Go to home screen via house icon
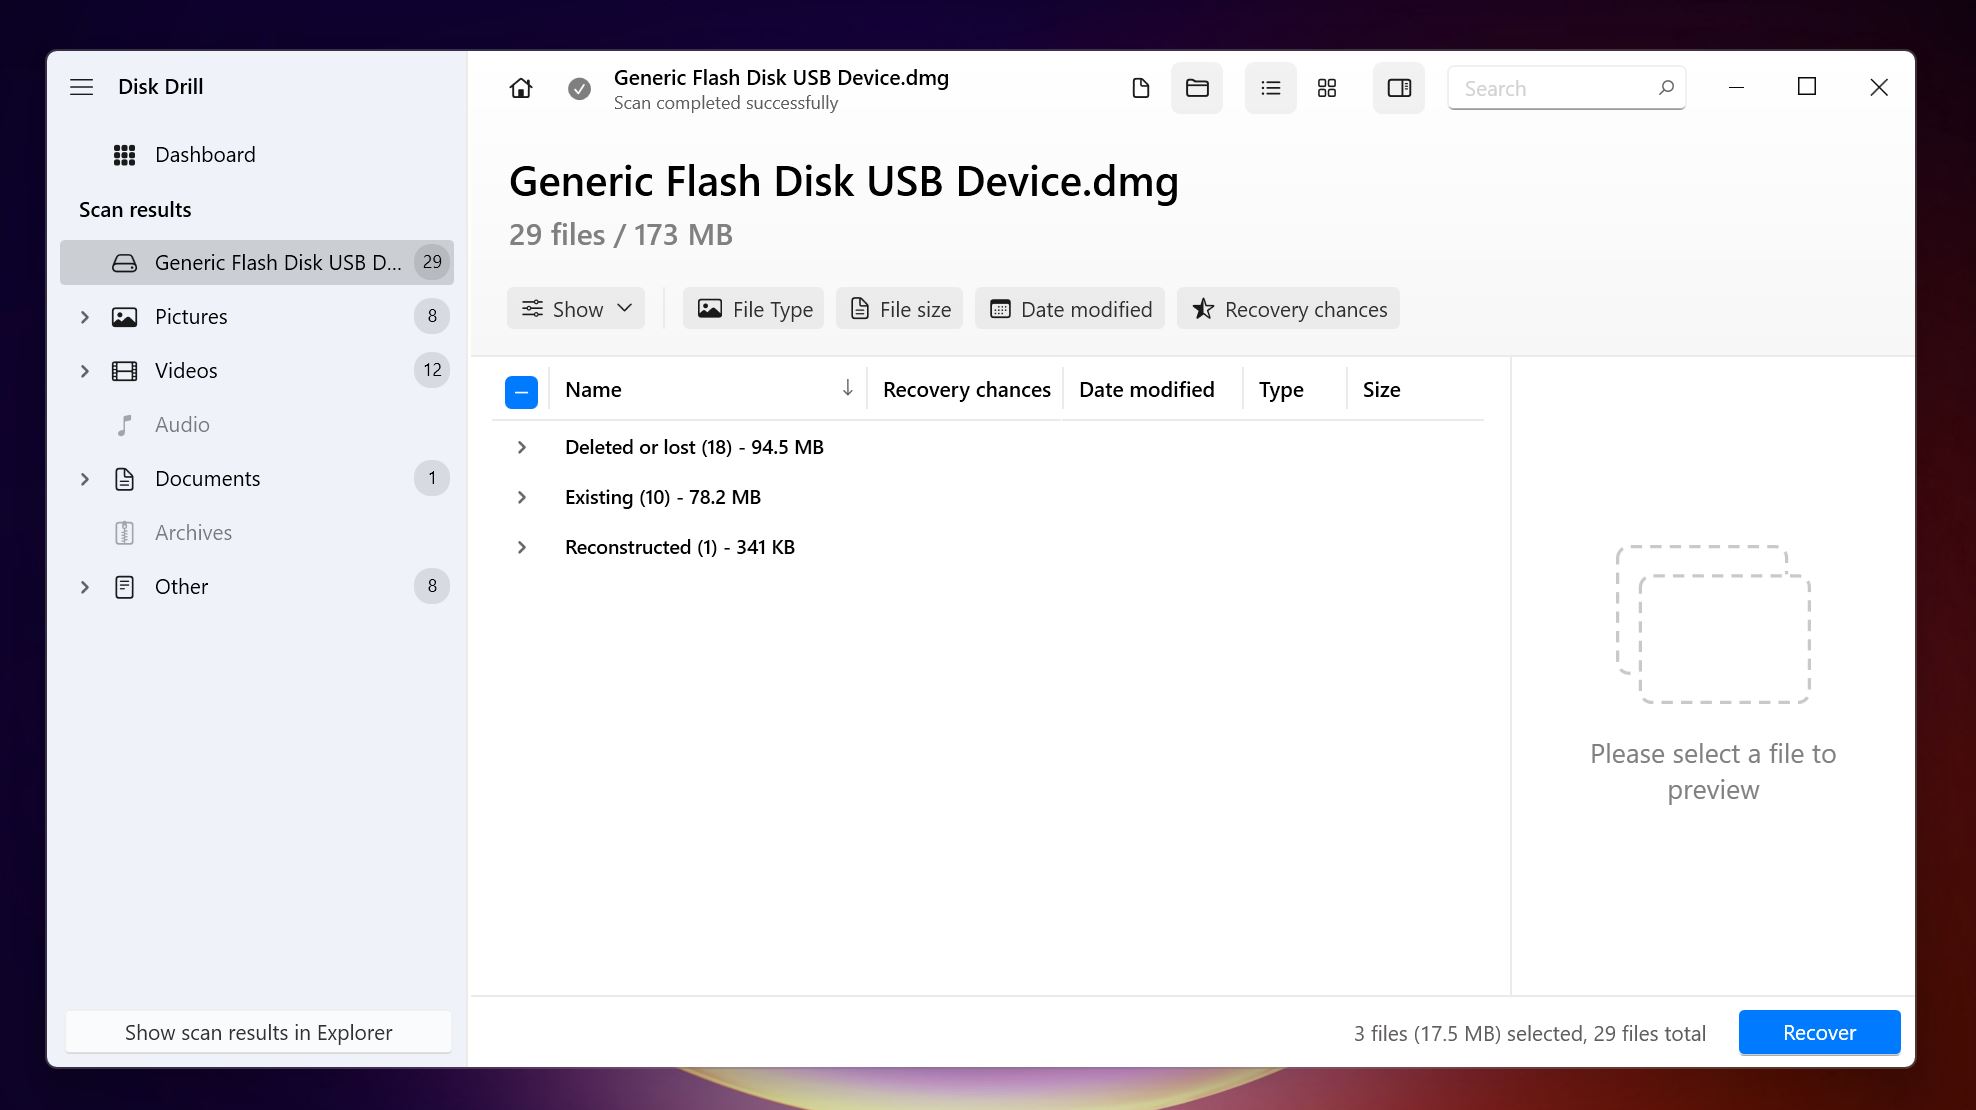The image size is (1976, 1110). (520, 88)
